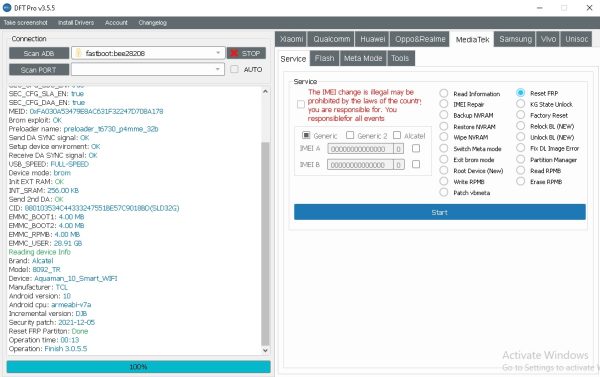Select the MediaTek tab
This screenshot has width=600, height=377.
(x=472, y=39)
